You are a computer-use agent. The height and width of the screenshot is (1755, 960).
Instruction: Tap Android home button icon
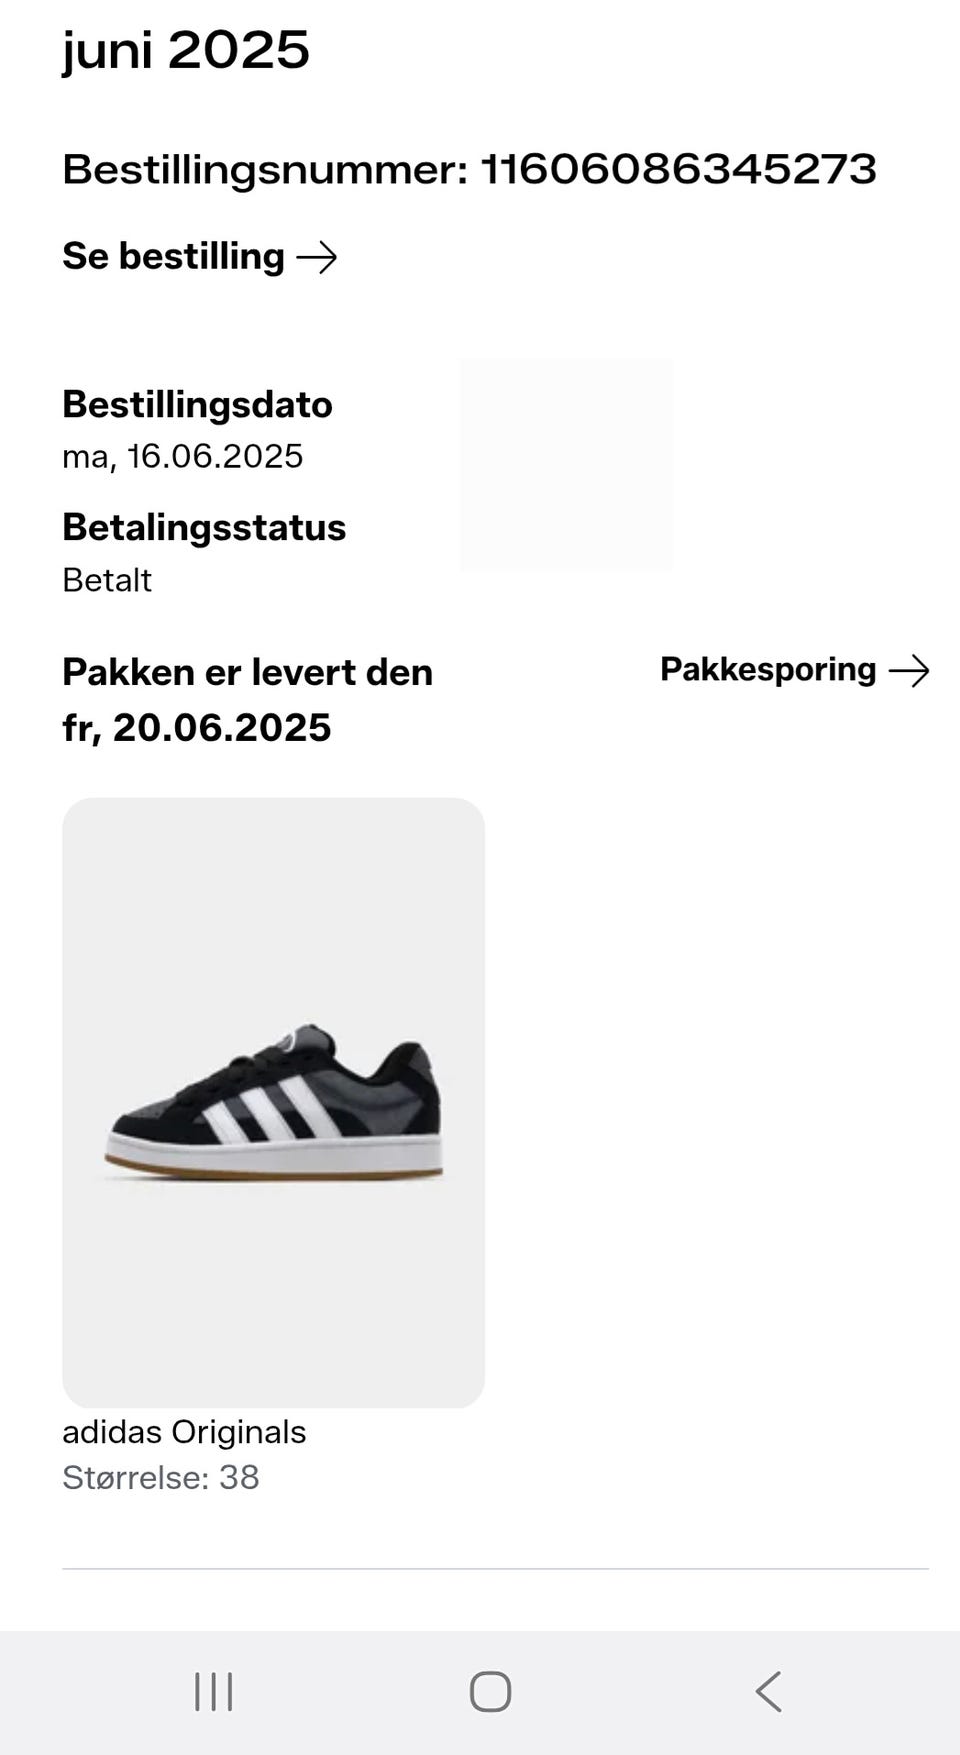pyautogui.click(x=490, y=1691)
